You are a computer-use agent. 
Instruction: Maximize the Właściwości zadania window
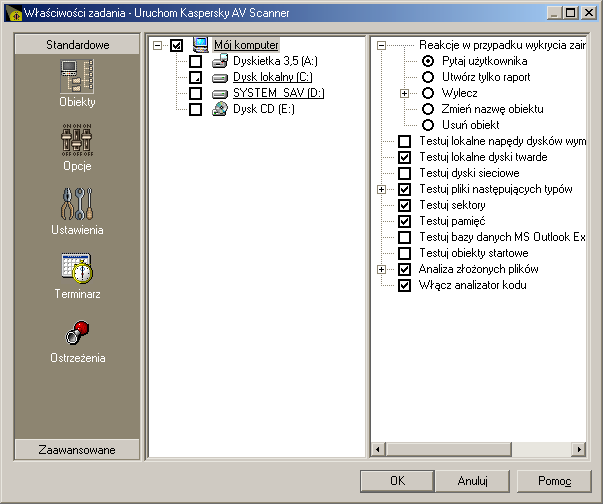click(x=571, y=13)
